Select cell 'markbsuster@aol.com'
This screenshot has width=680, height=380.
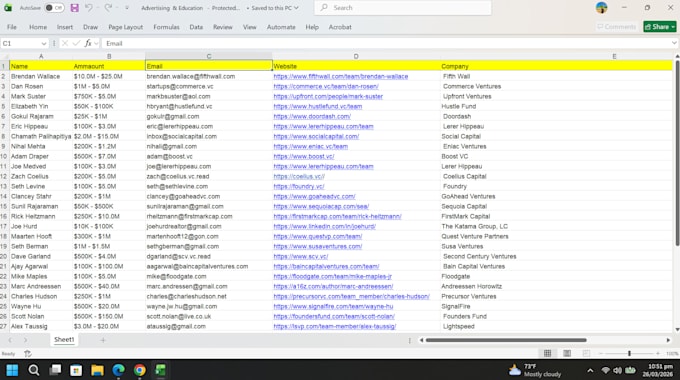(209, 96)
